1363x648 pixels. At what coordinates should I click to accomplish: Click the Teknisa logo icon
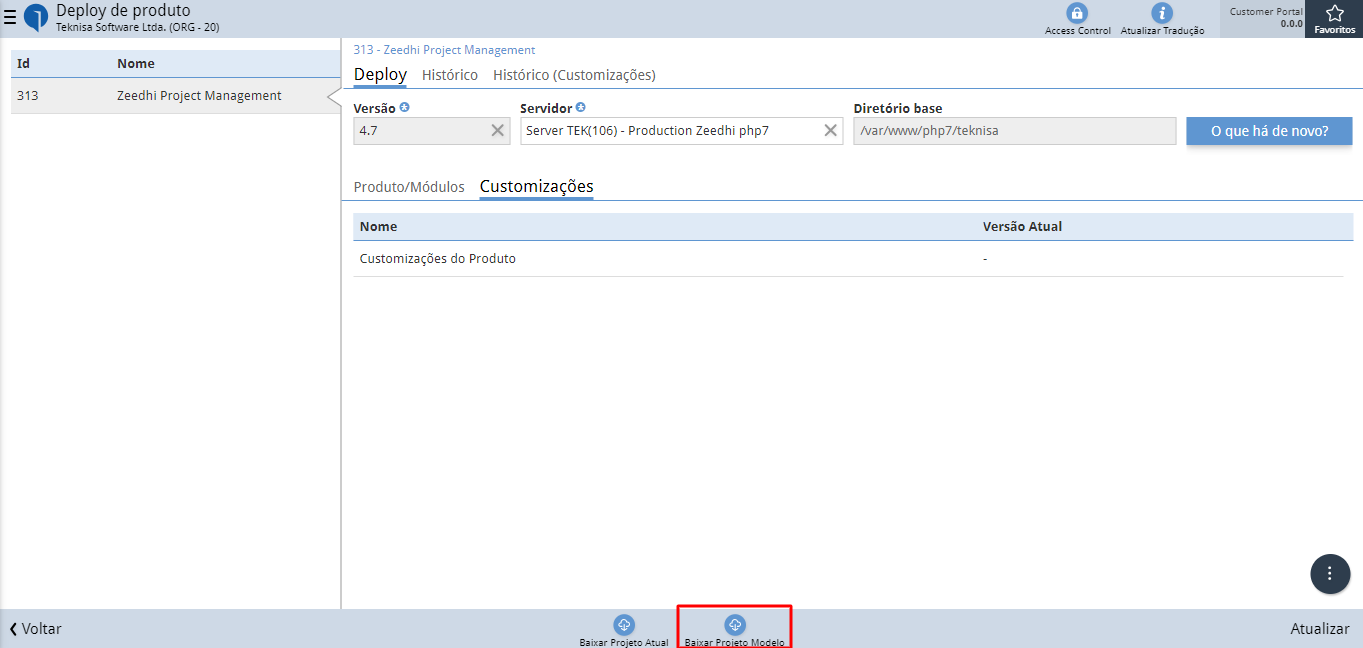[36, 17]
